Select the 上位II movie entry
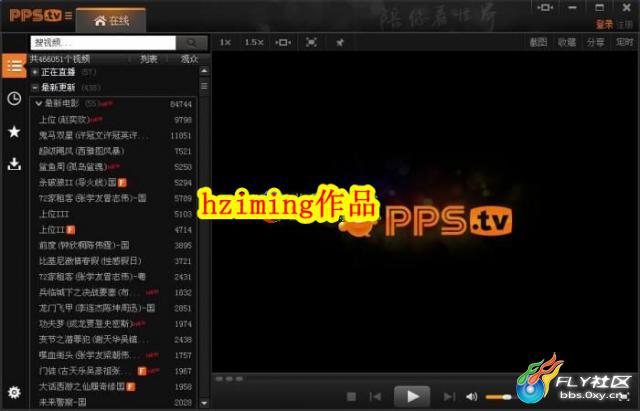This screenshot has width=640, height=411. (x=115, y=229)
